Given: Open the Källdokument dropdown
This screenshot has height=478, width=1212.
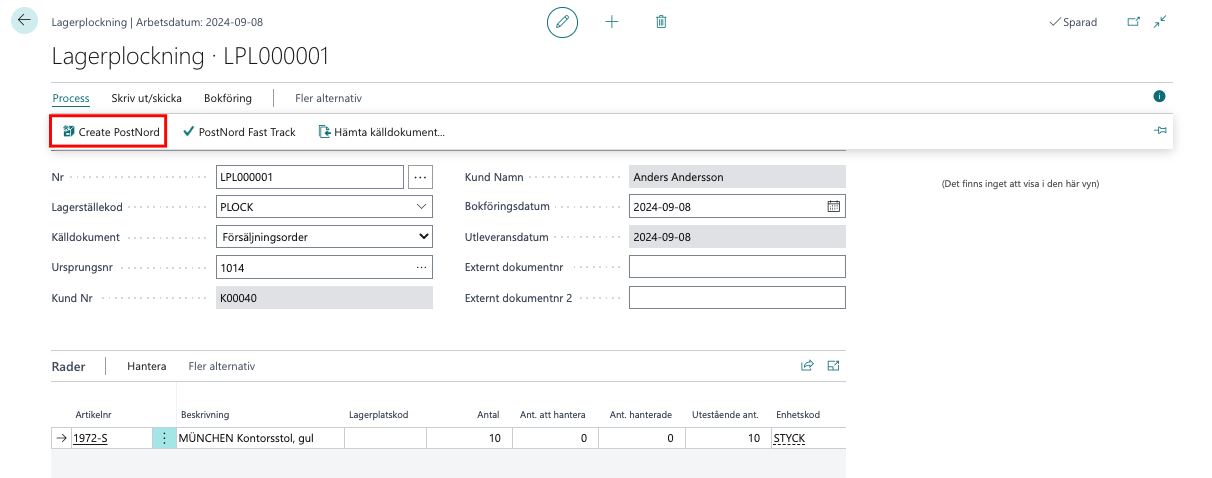Looking at the screenshot, I should pyautogui.click(x=424, y=237).
